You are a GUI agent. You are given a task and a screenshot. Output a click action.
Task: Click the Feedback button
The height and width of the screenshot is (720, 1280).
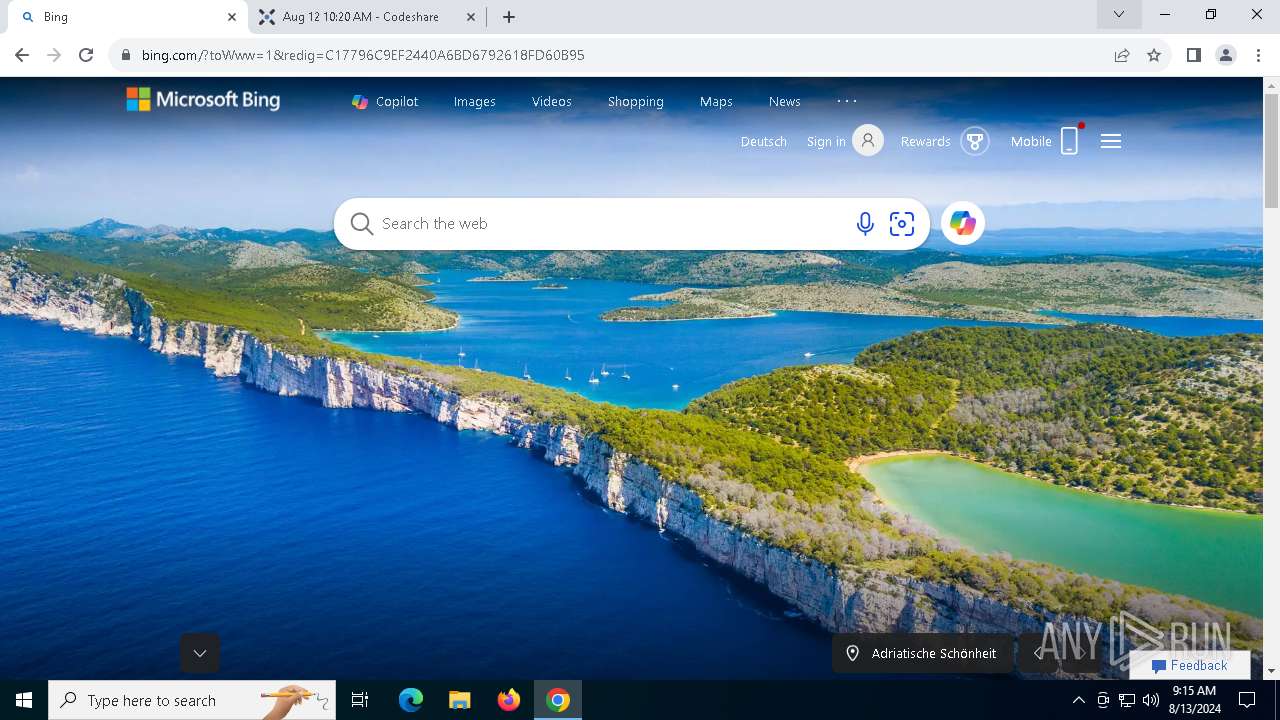click(x=1189, y=665)
